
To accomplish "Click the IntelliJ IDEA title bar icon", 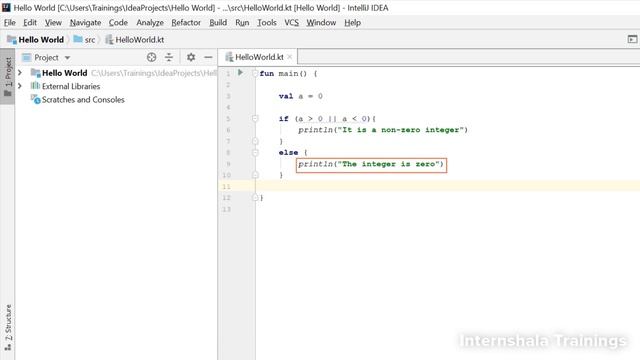I will point(6,7).
